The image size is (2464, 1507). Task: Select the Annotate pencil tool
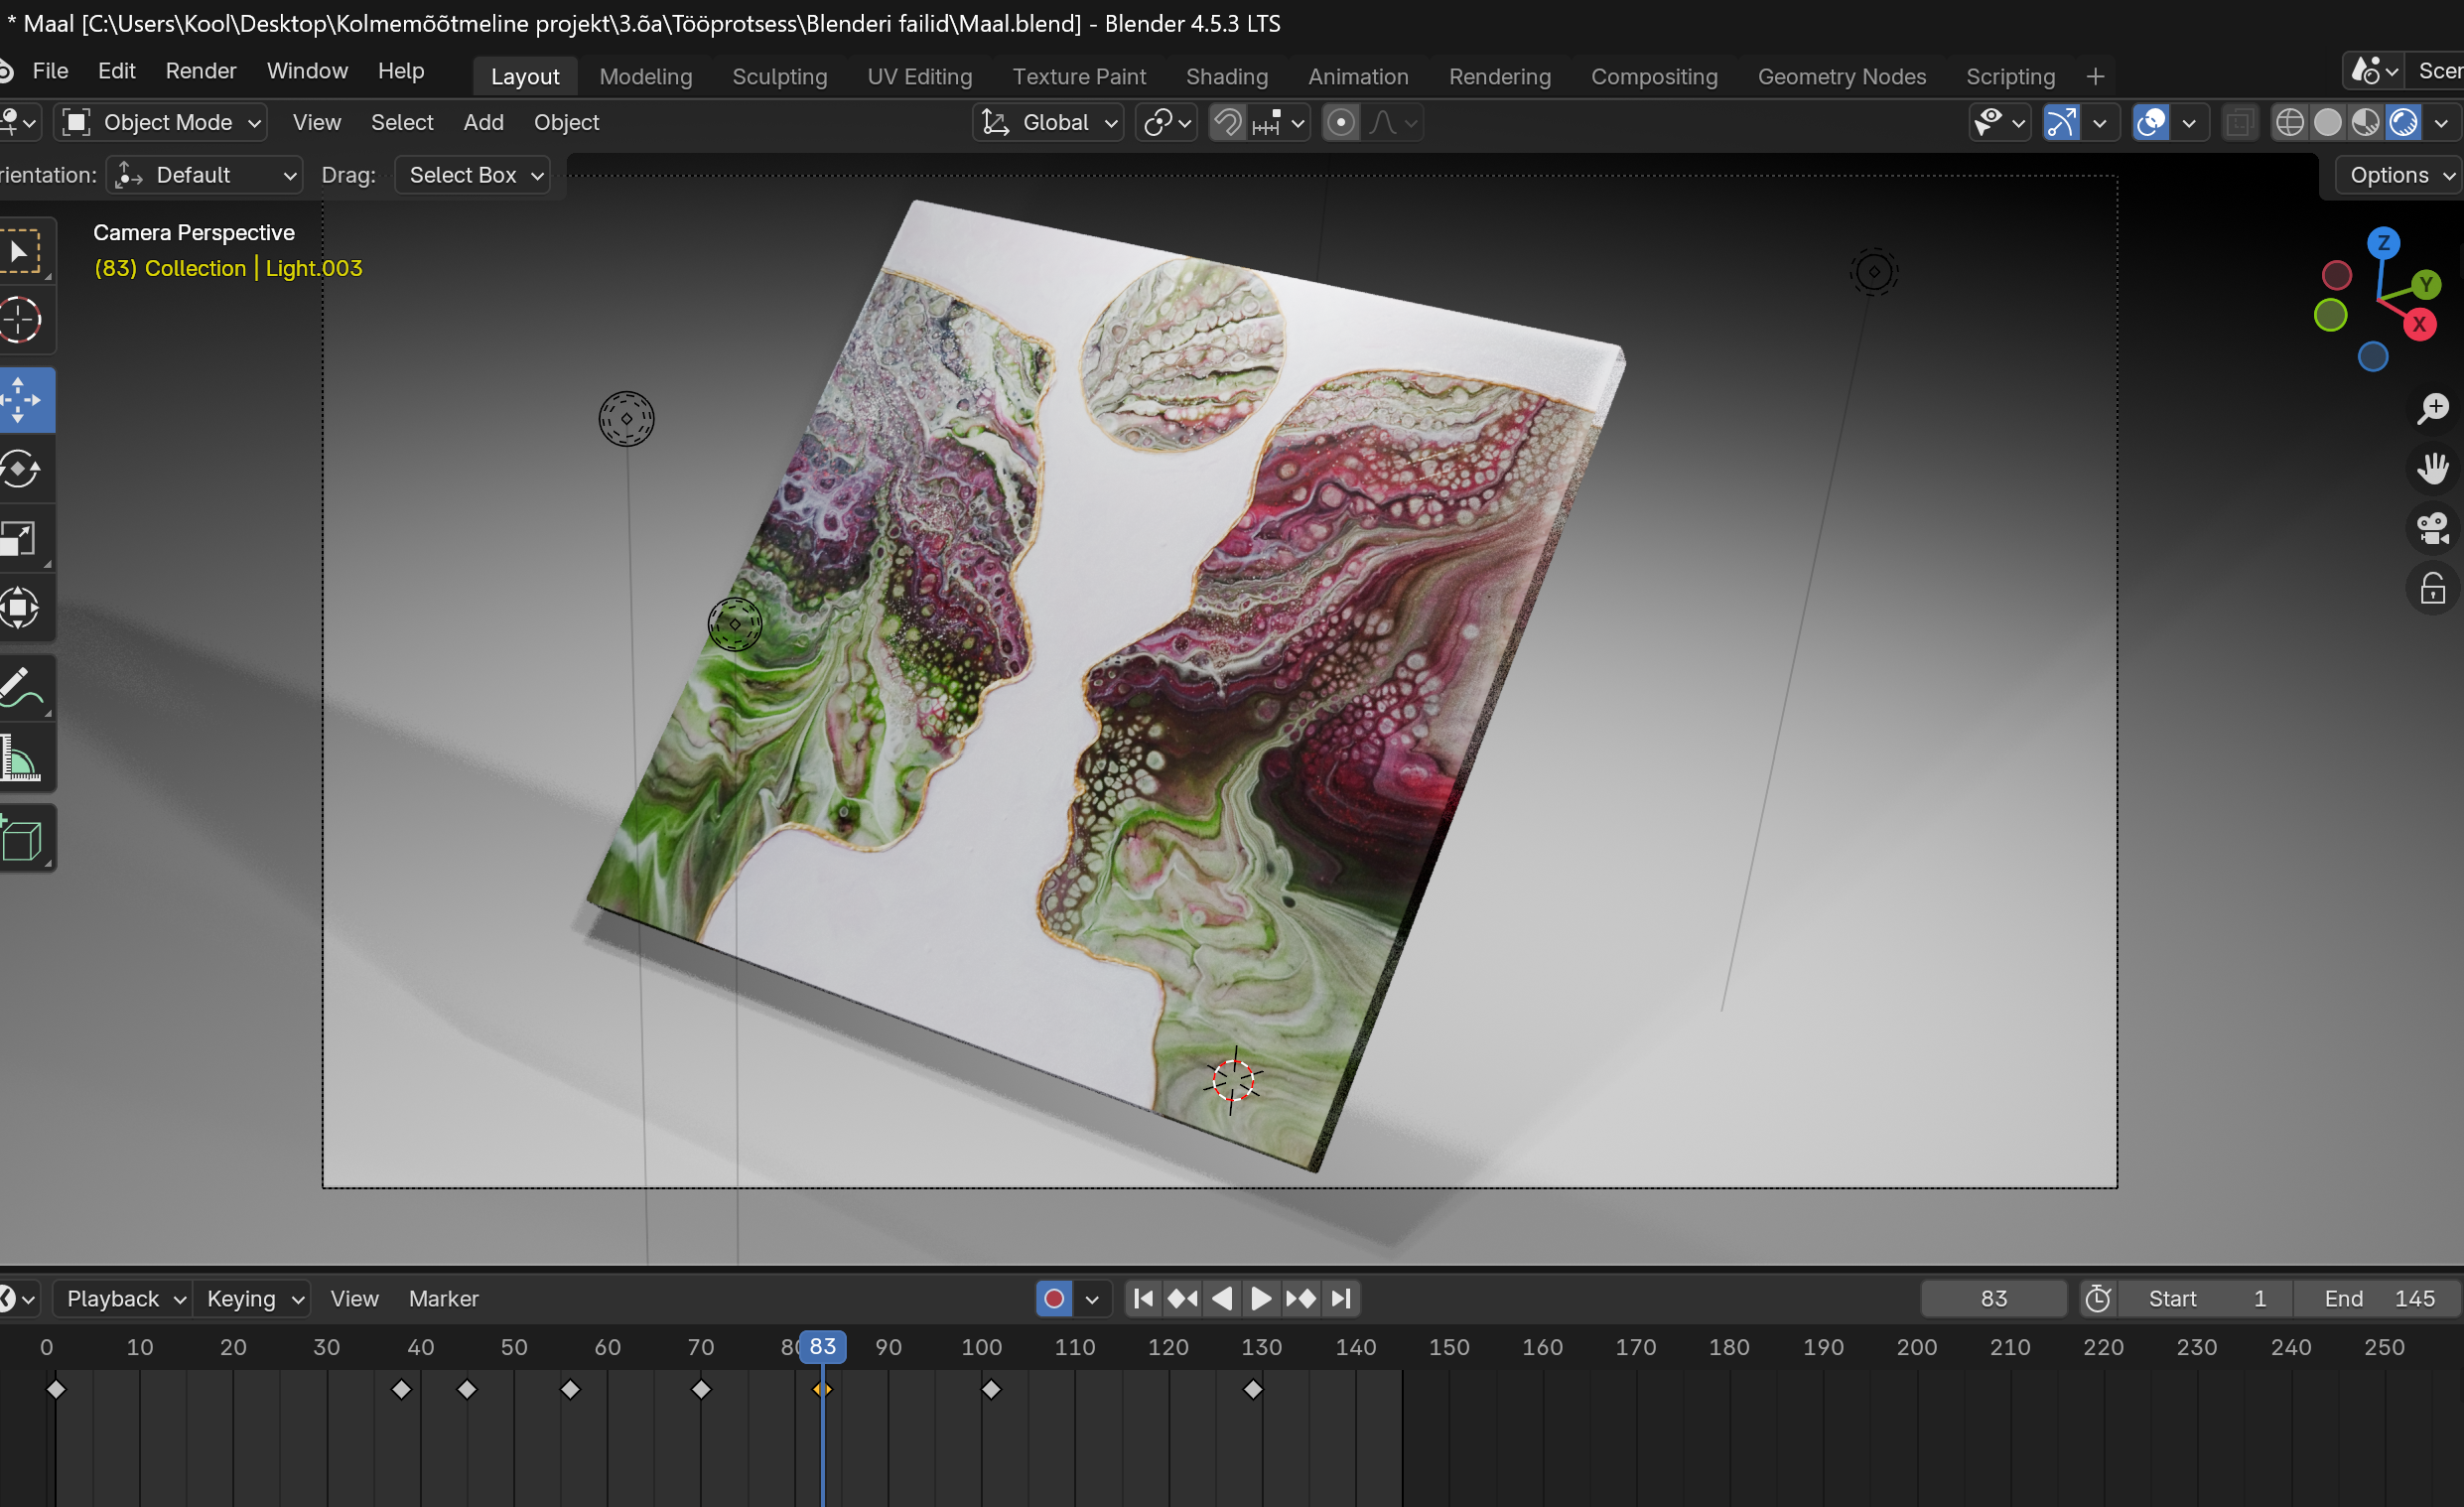pyautogui.click(x=22, y=688)
